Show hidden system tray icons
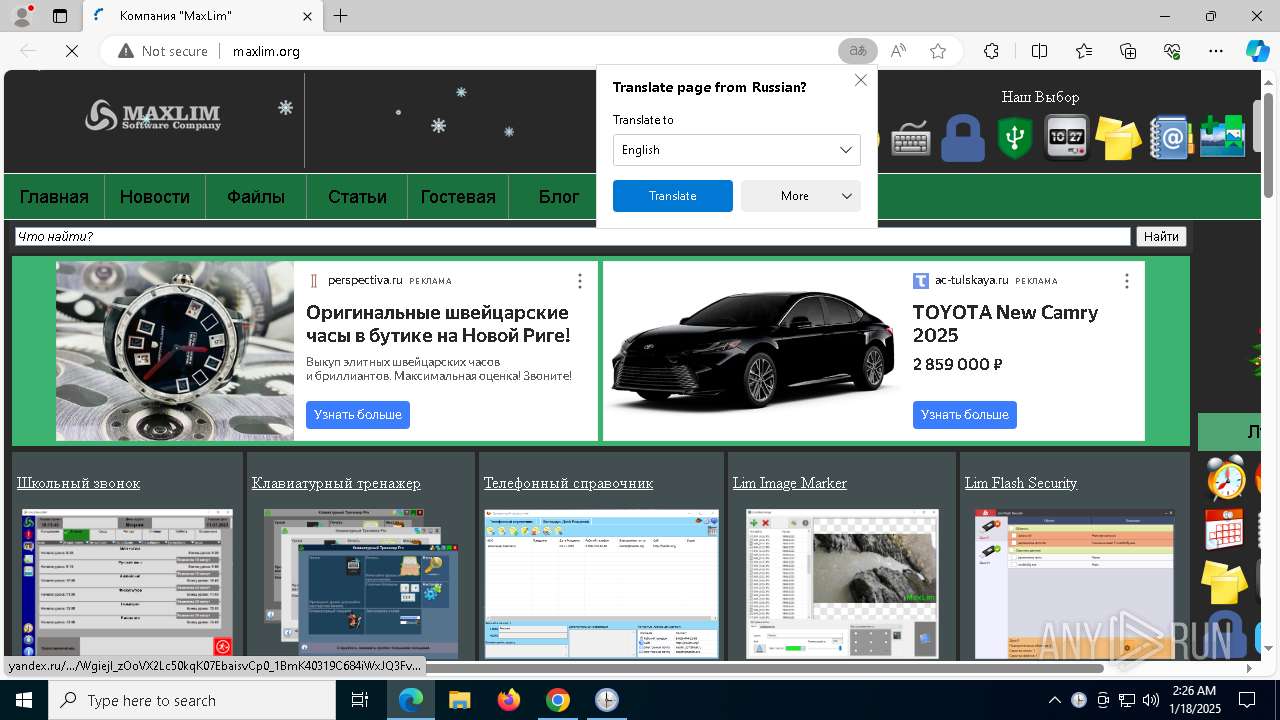This screenshot has width=1280, height=720. tap(1054, 700)
